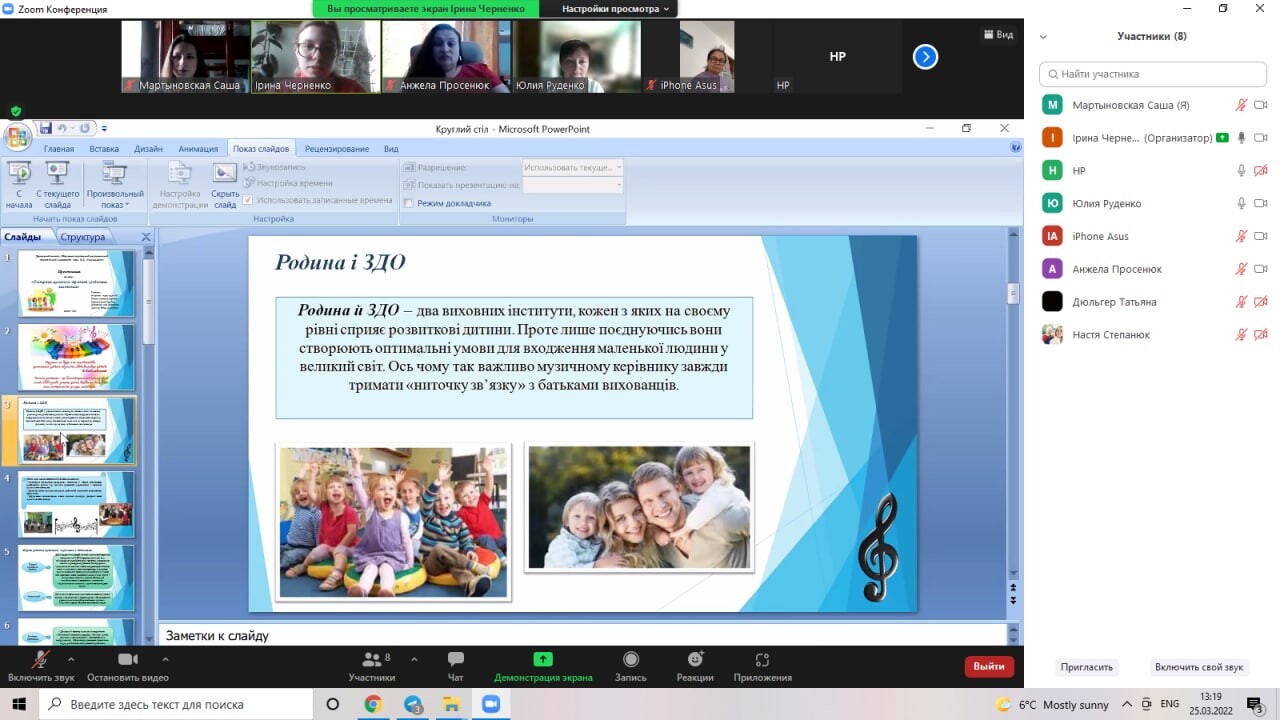Click the next video participants arrow

[x=925, y=57]
